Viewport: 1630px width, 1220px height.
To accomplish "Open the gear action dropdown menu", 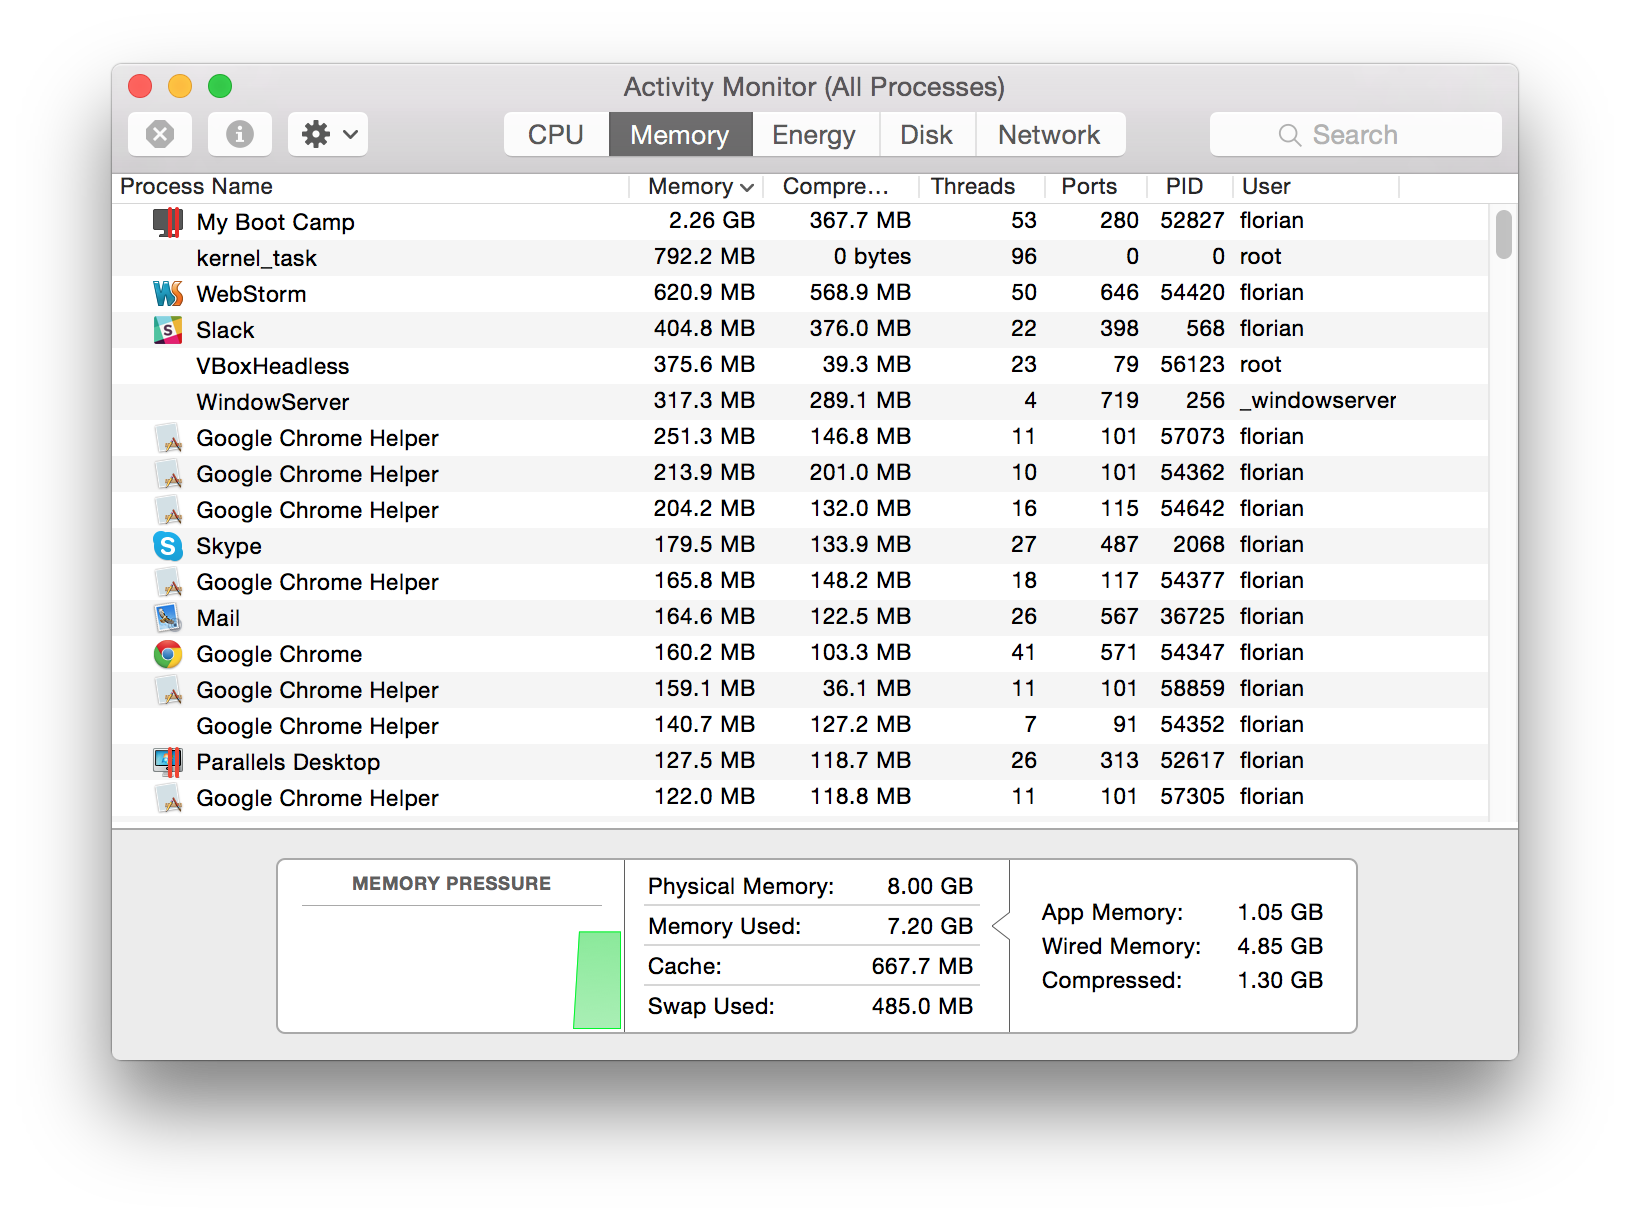I will click(x=328, y=134).
